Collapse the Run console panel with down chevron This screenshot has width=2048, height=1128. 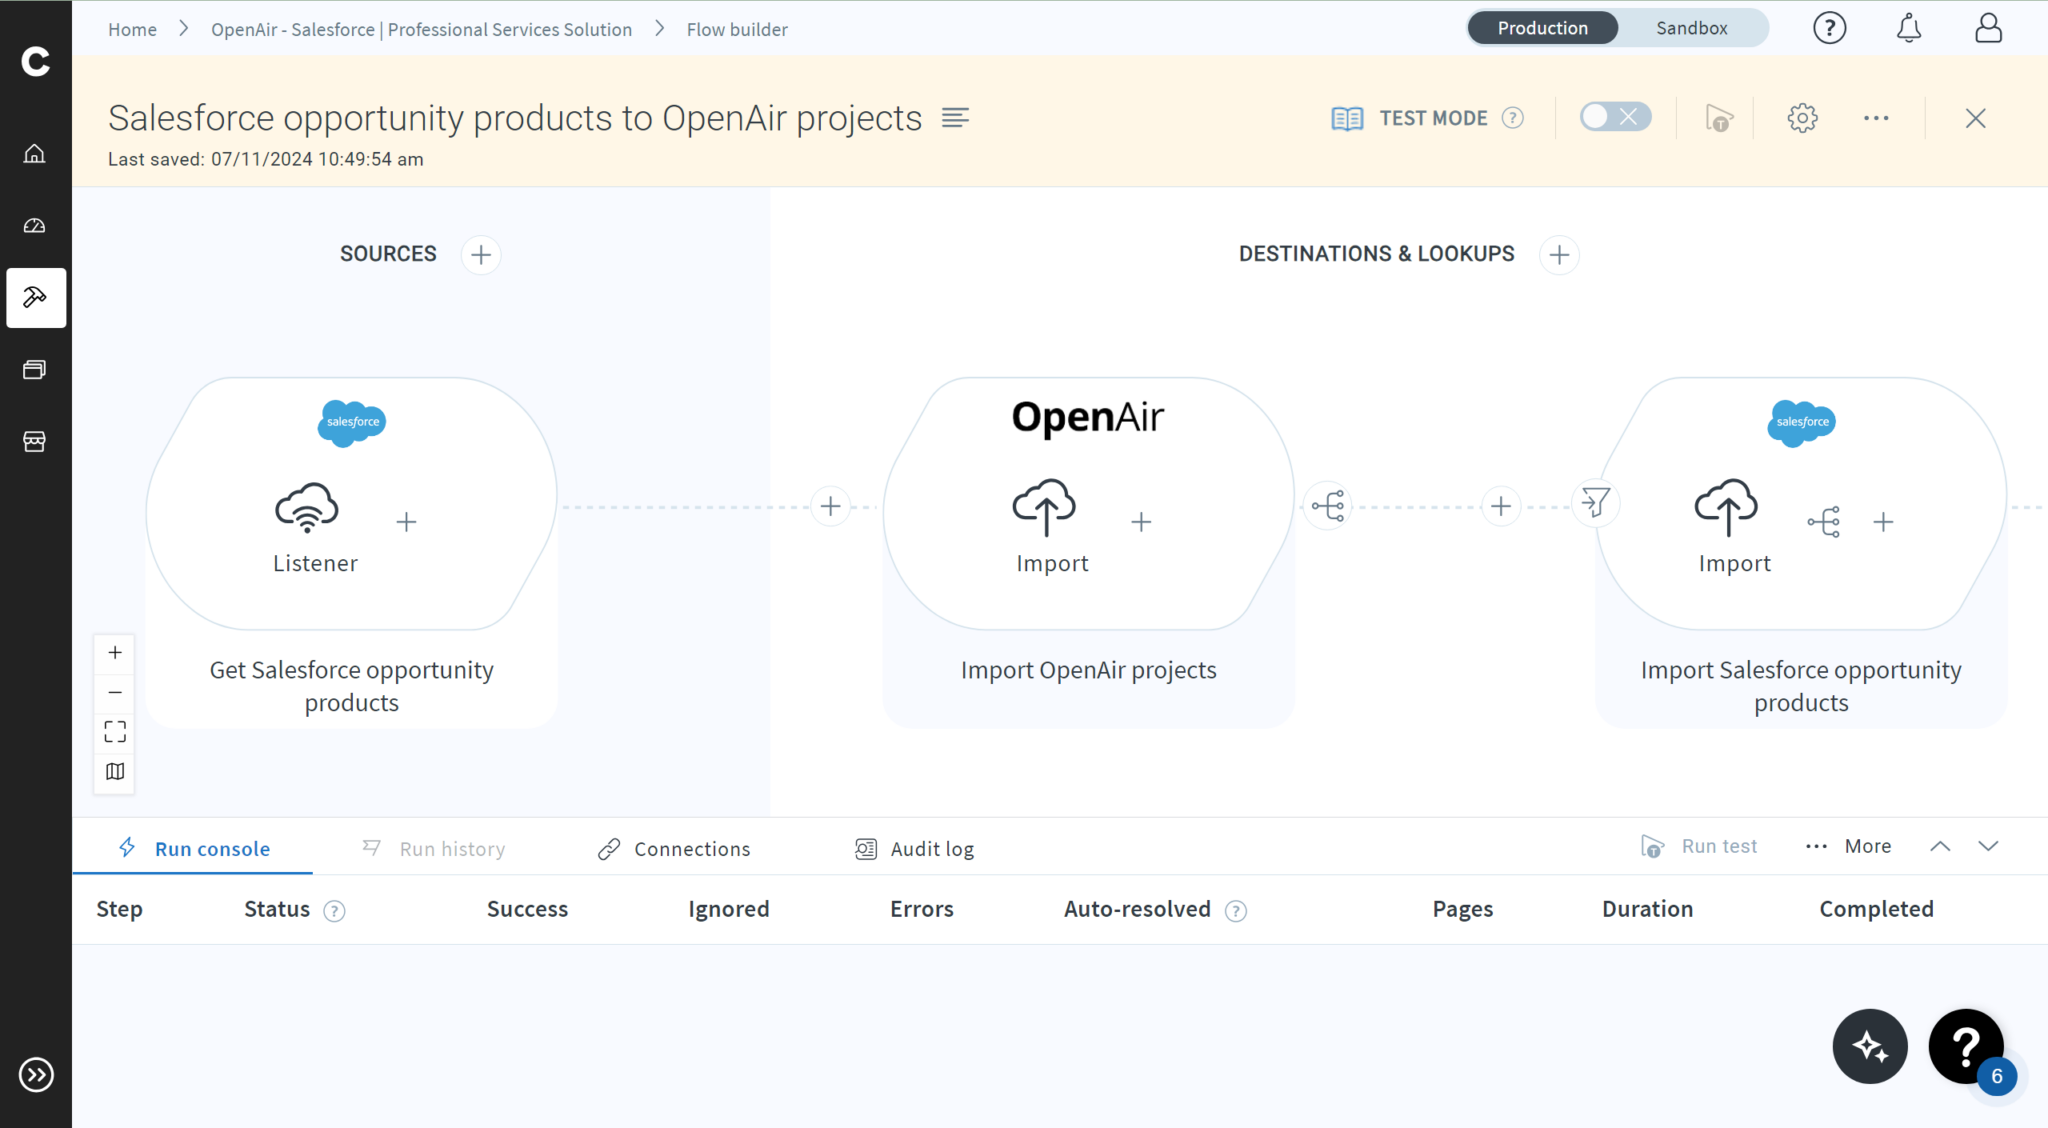click(1989, 846)
